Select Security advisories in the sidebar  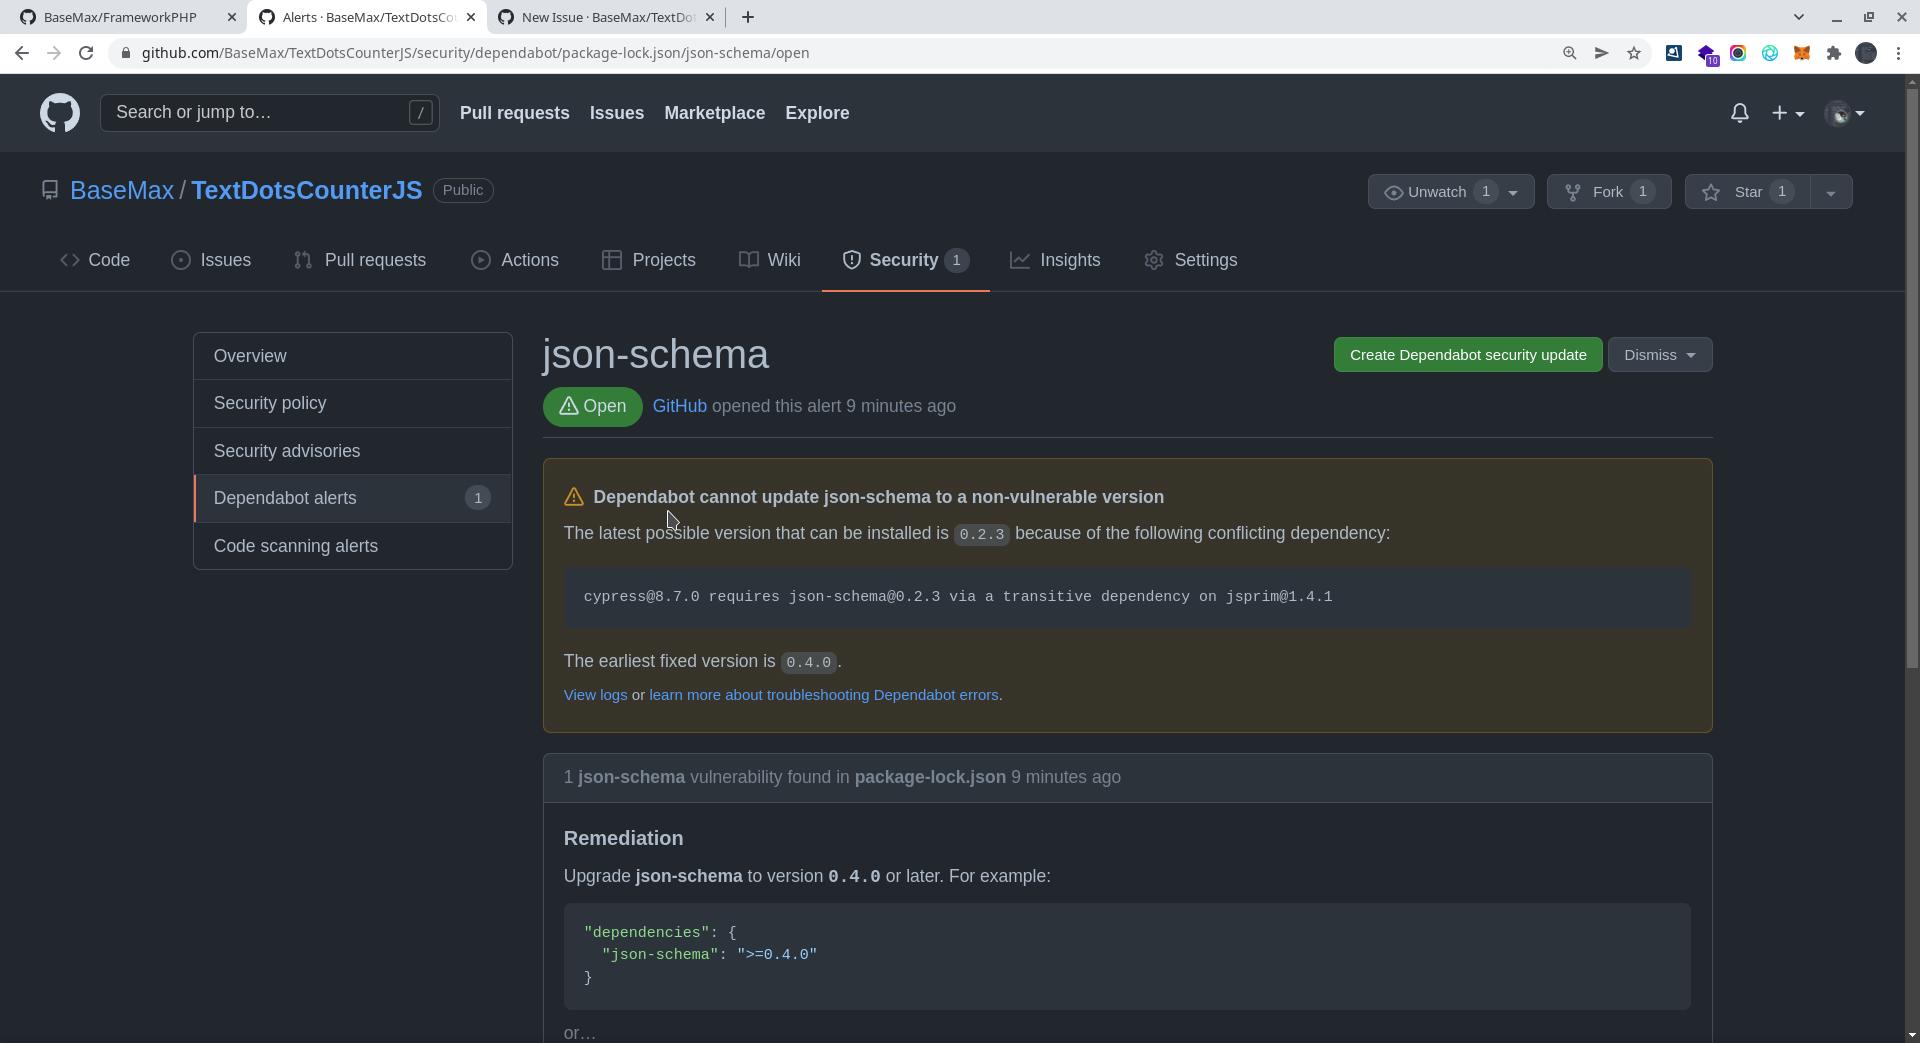pos(353,451)
